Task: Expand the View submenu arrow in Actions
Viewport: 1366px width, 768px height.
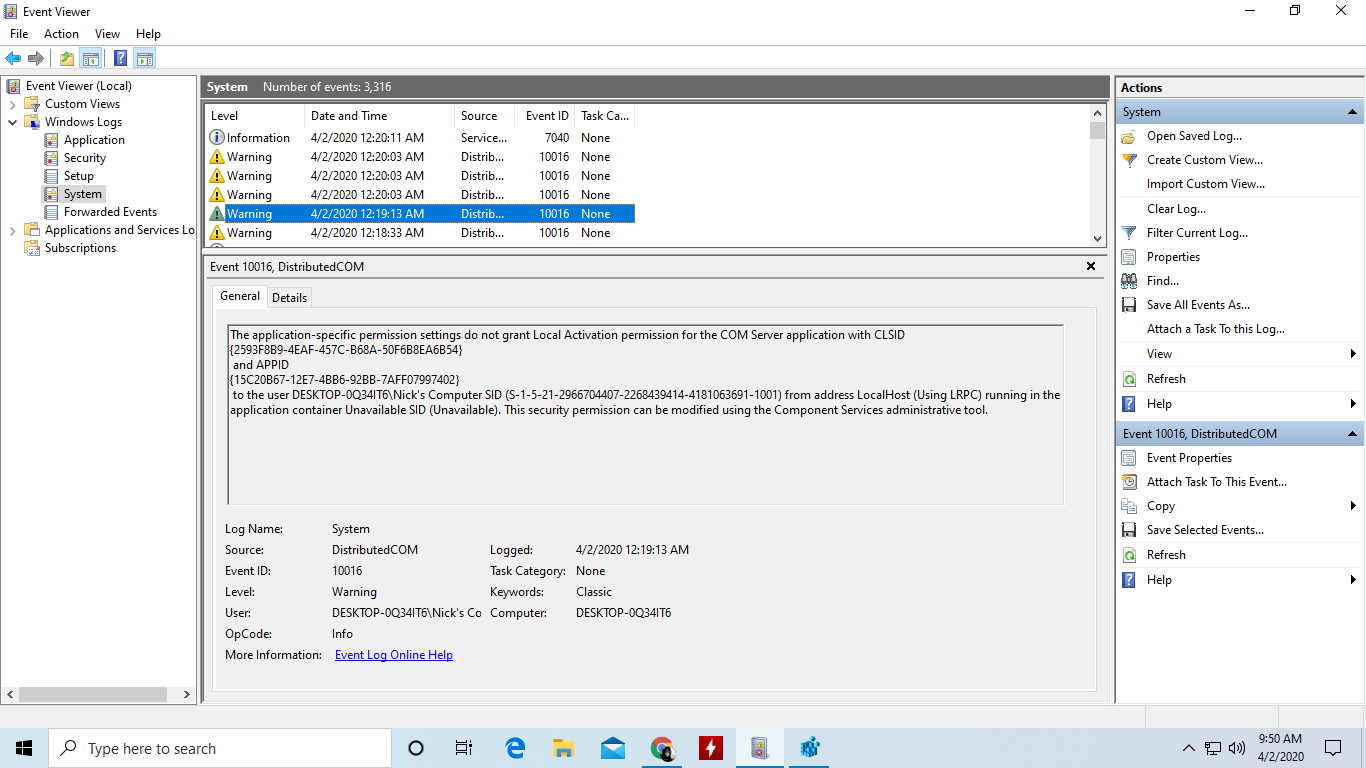Action: tap(1352, 354)
